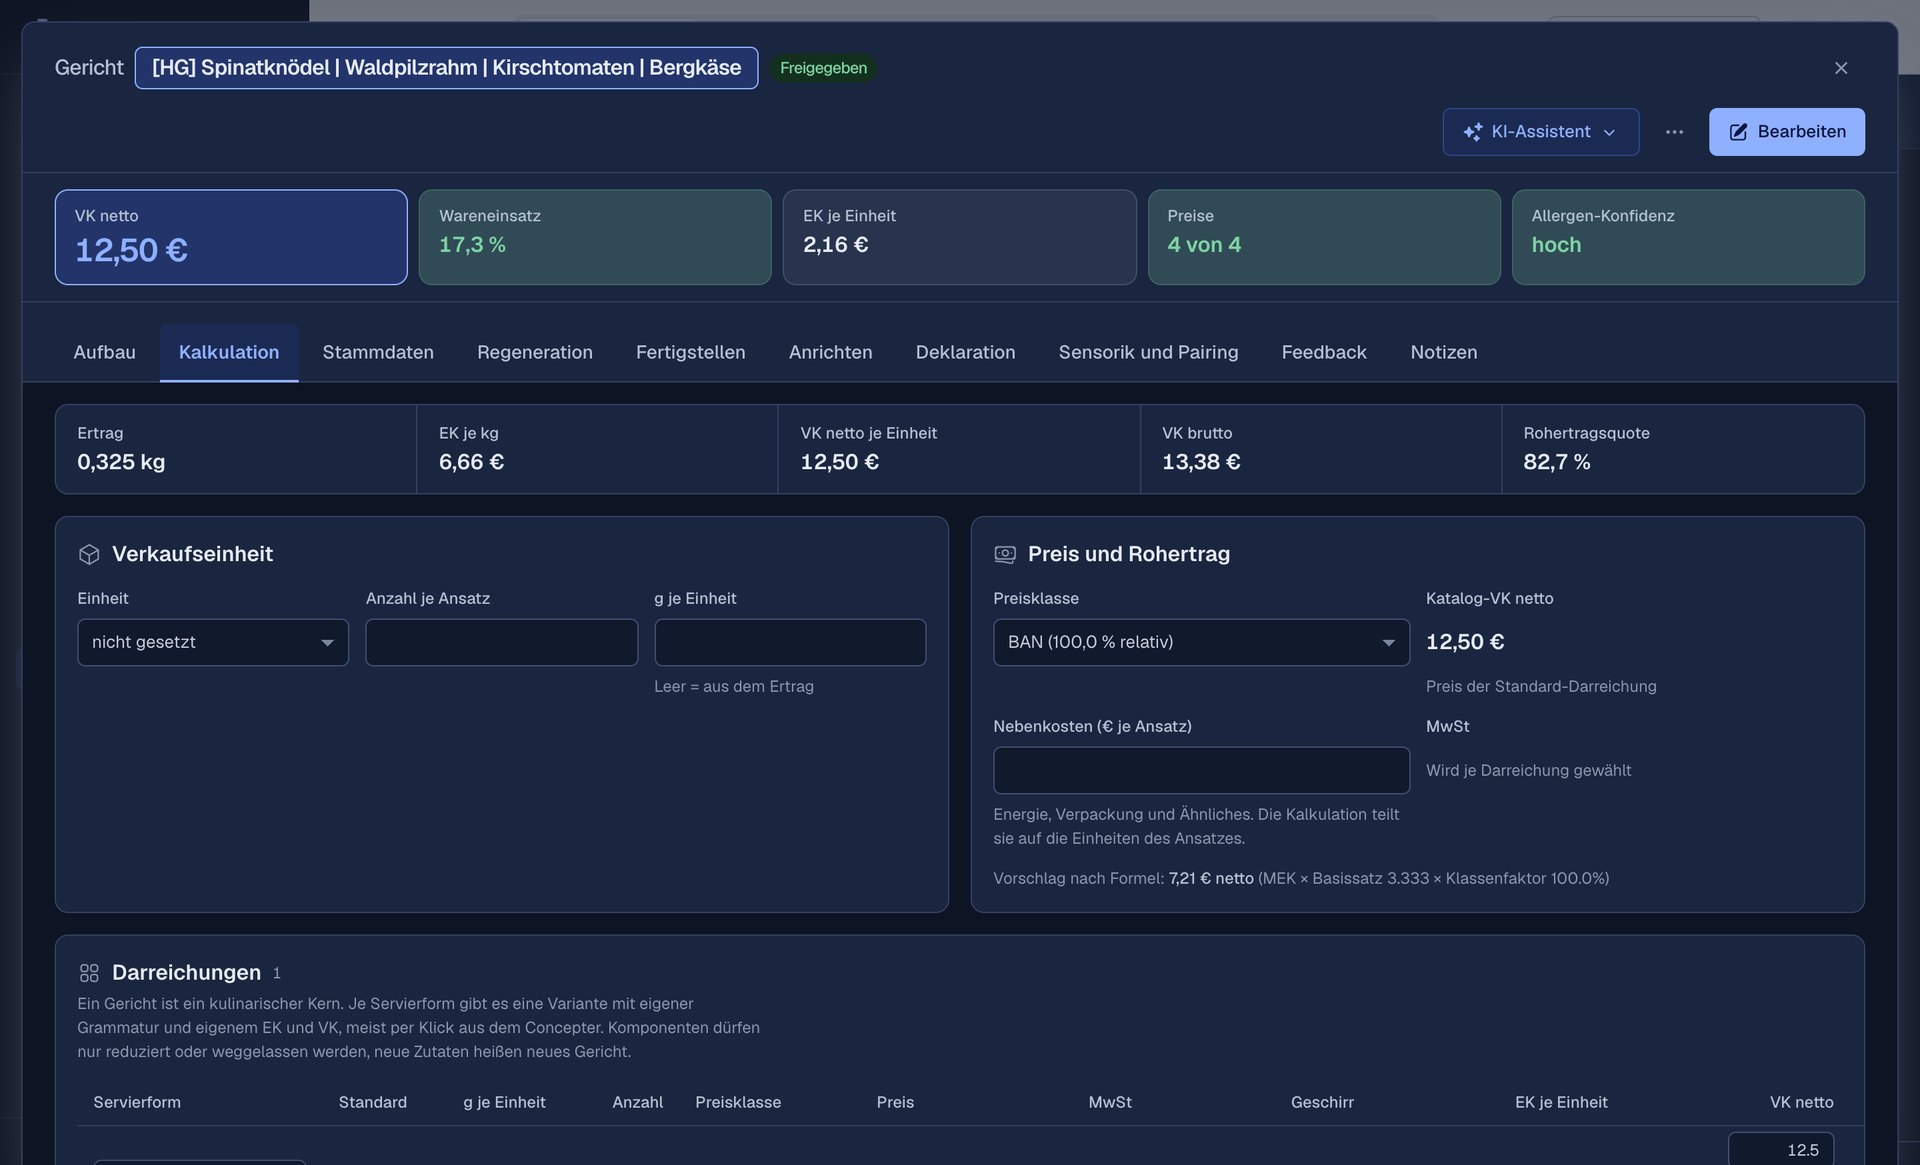Screen dimensions: 1920x1165
Task: Switch to the Aufbau tab
Action: 104,352
